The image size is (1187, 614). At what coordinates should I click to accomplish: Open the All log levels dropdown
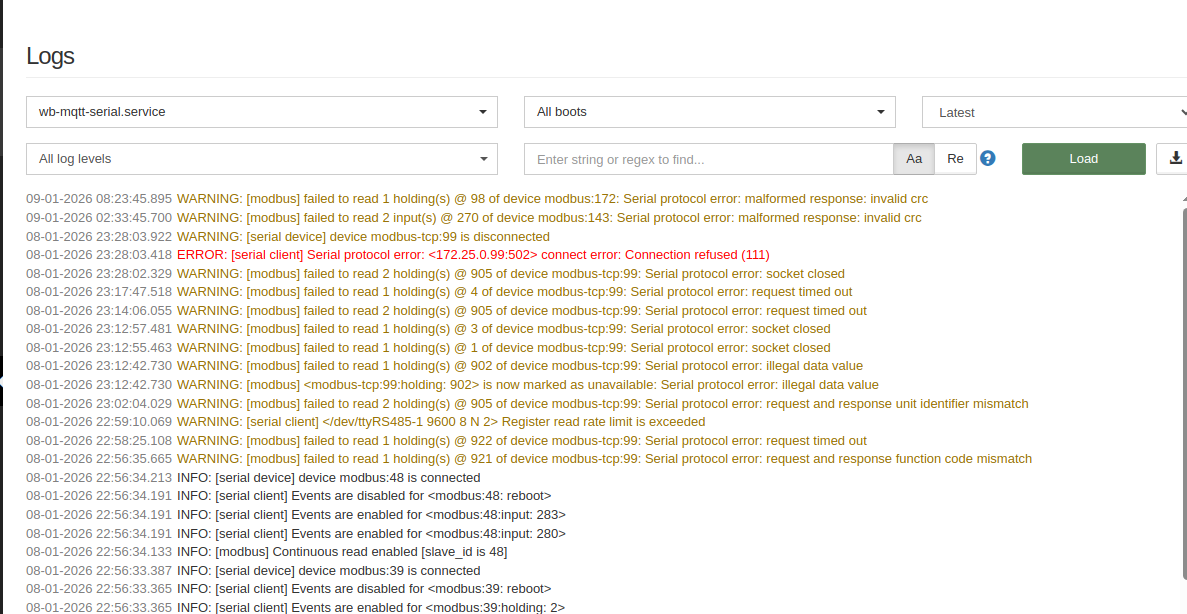262,159
